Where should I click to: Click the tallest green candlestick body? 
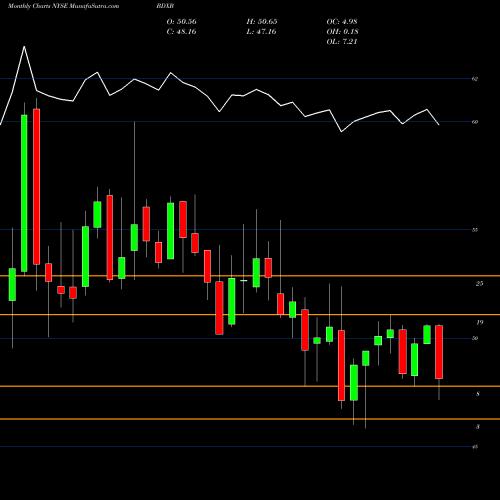click(x=24, y=193)
